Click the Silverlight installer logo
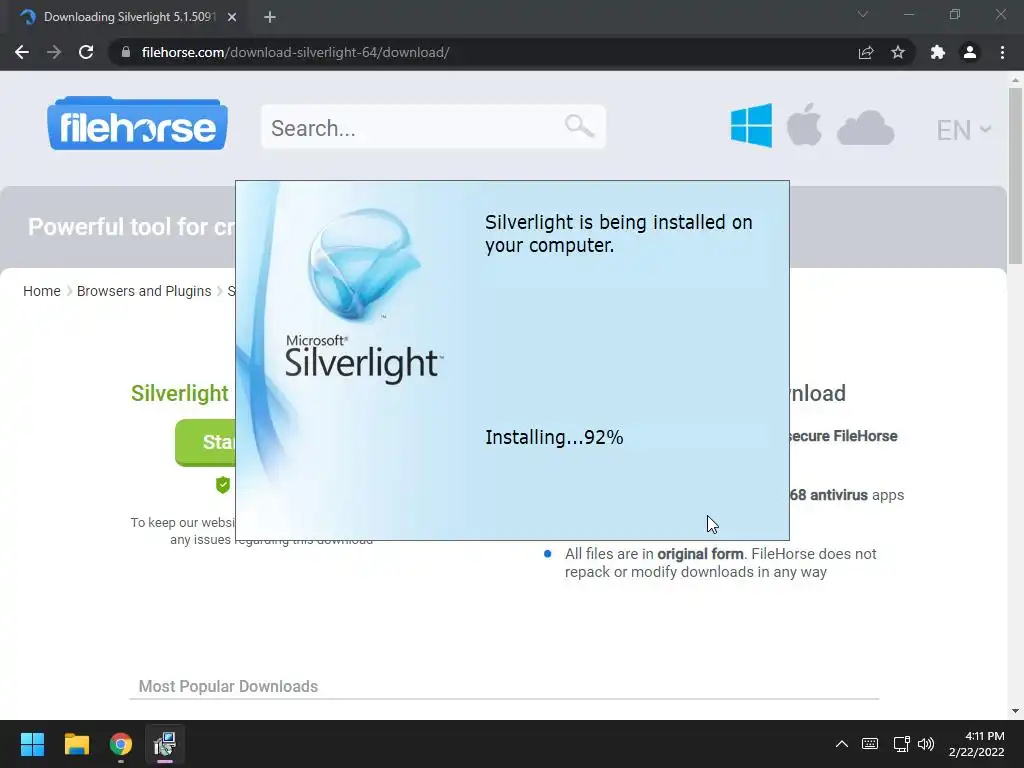The height and width of the screenshot is (768, 1024). 364,294
